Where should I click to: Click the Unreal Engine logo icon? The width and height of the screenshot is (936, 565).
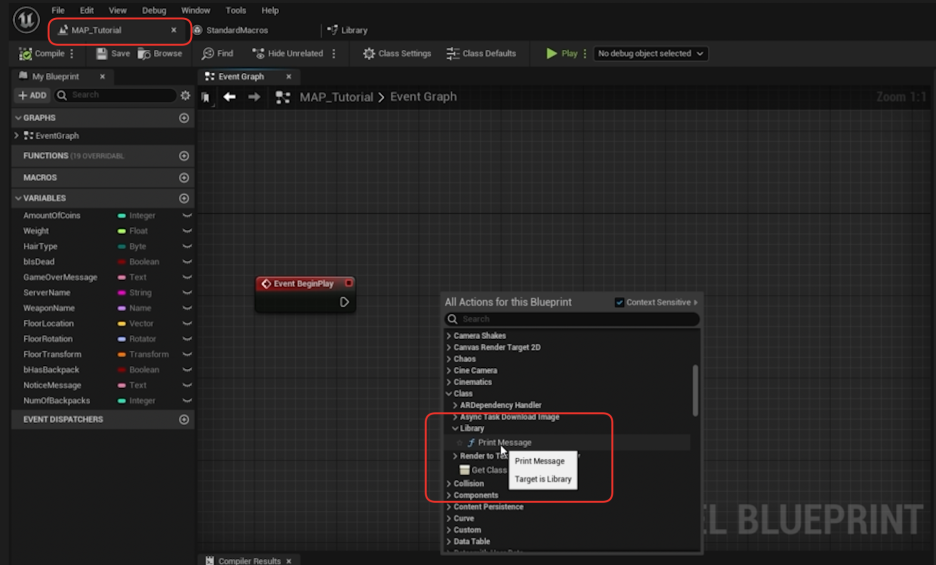(x=26, y=20)
